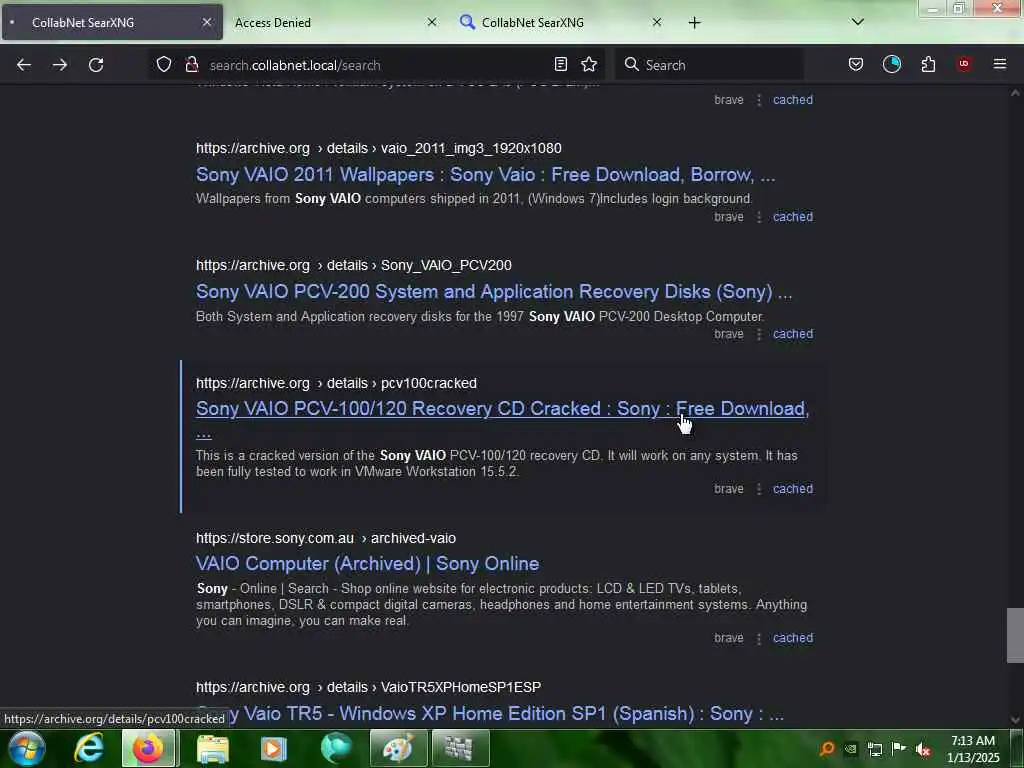Close the first CollabNet SearXNG tab
Viewport: 1024px width, 768px height.
[206, 22]
